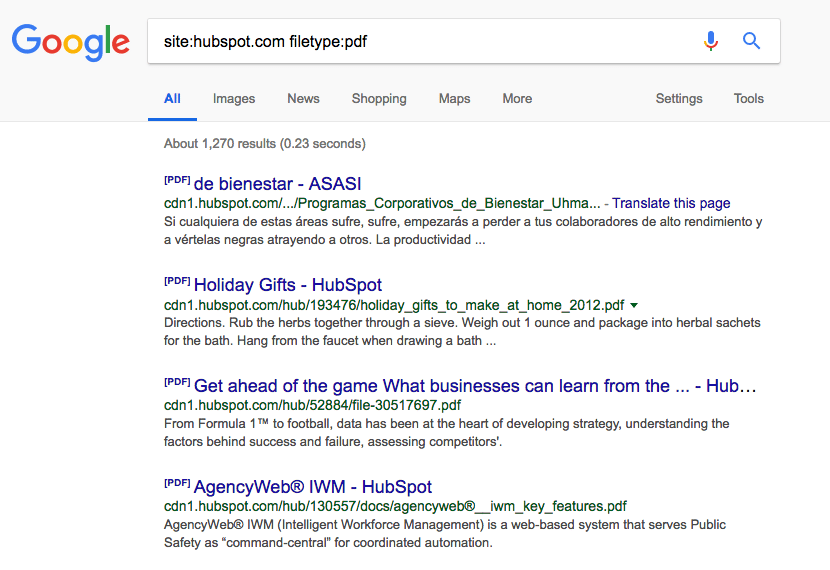
Task: Open the "Holiday Gifts - HubSpot" result
Action: click(287, 285)
